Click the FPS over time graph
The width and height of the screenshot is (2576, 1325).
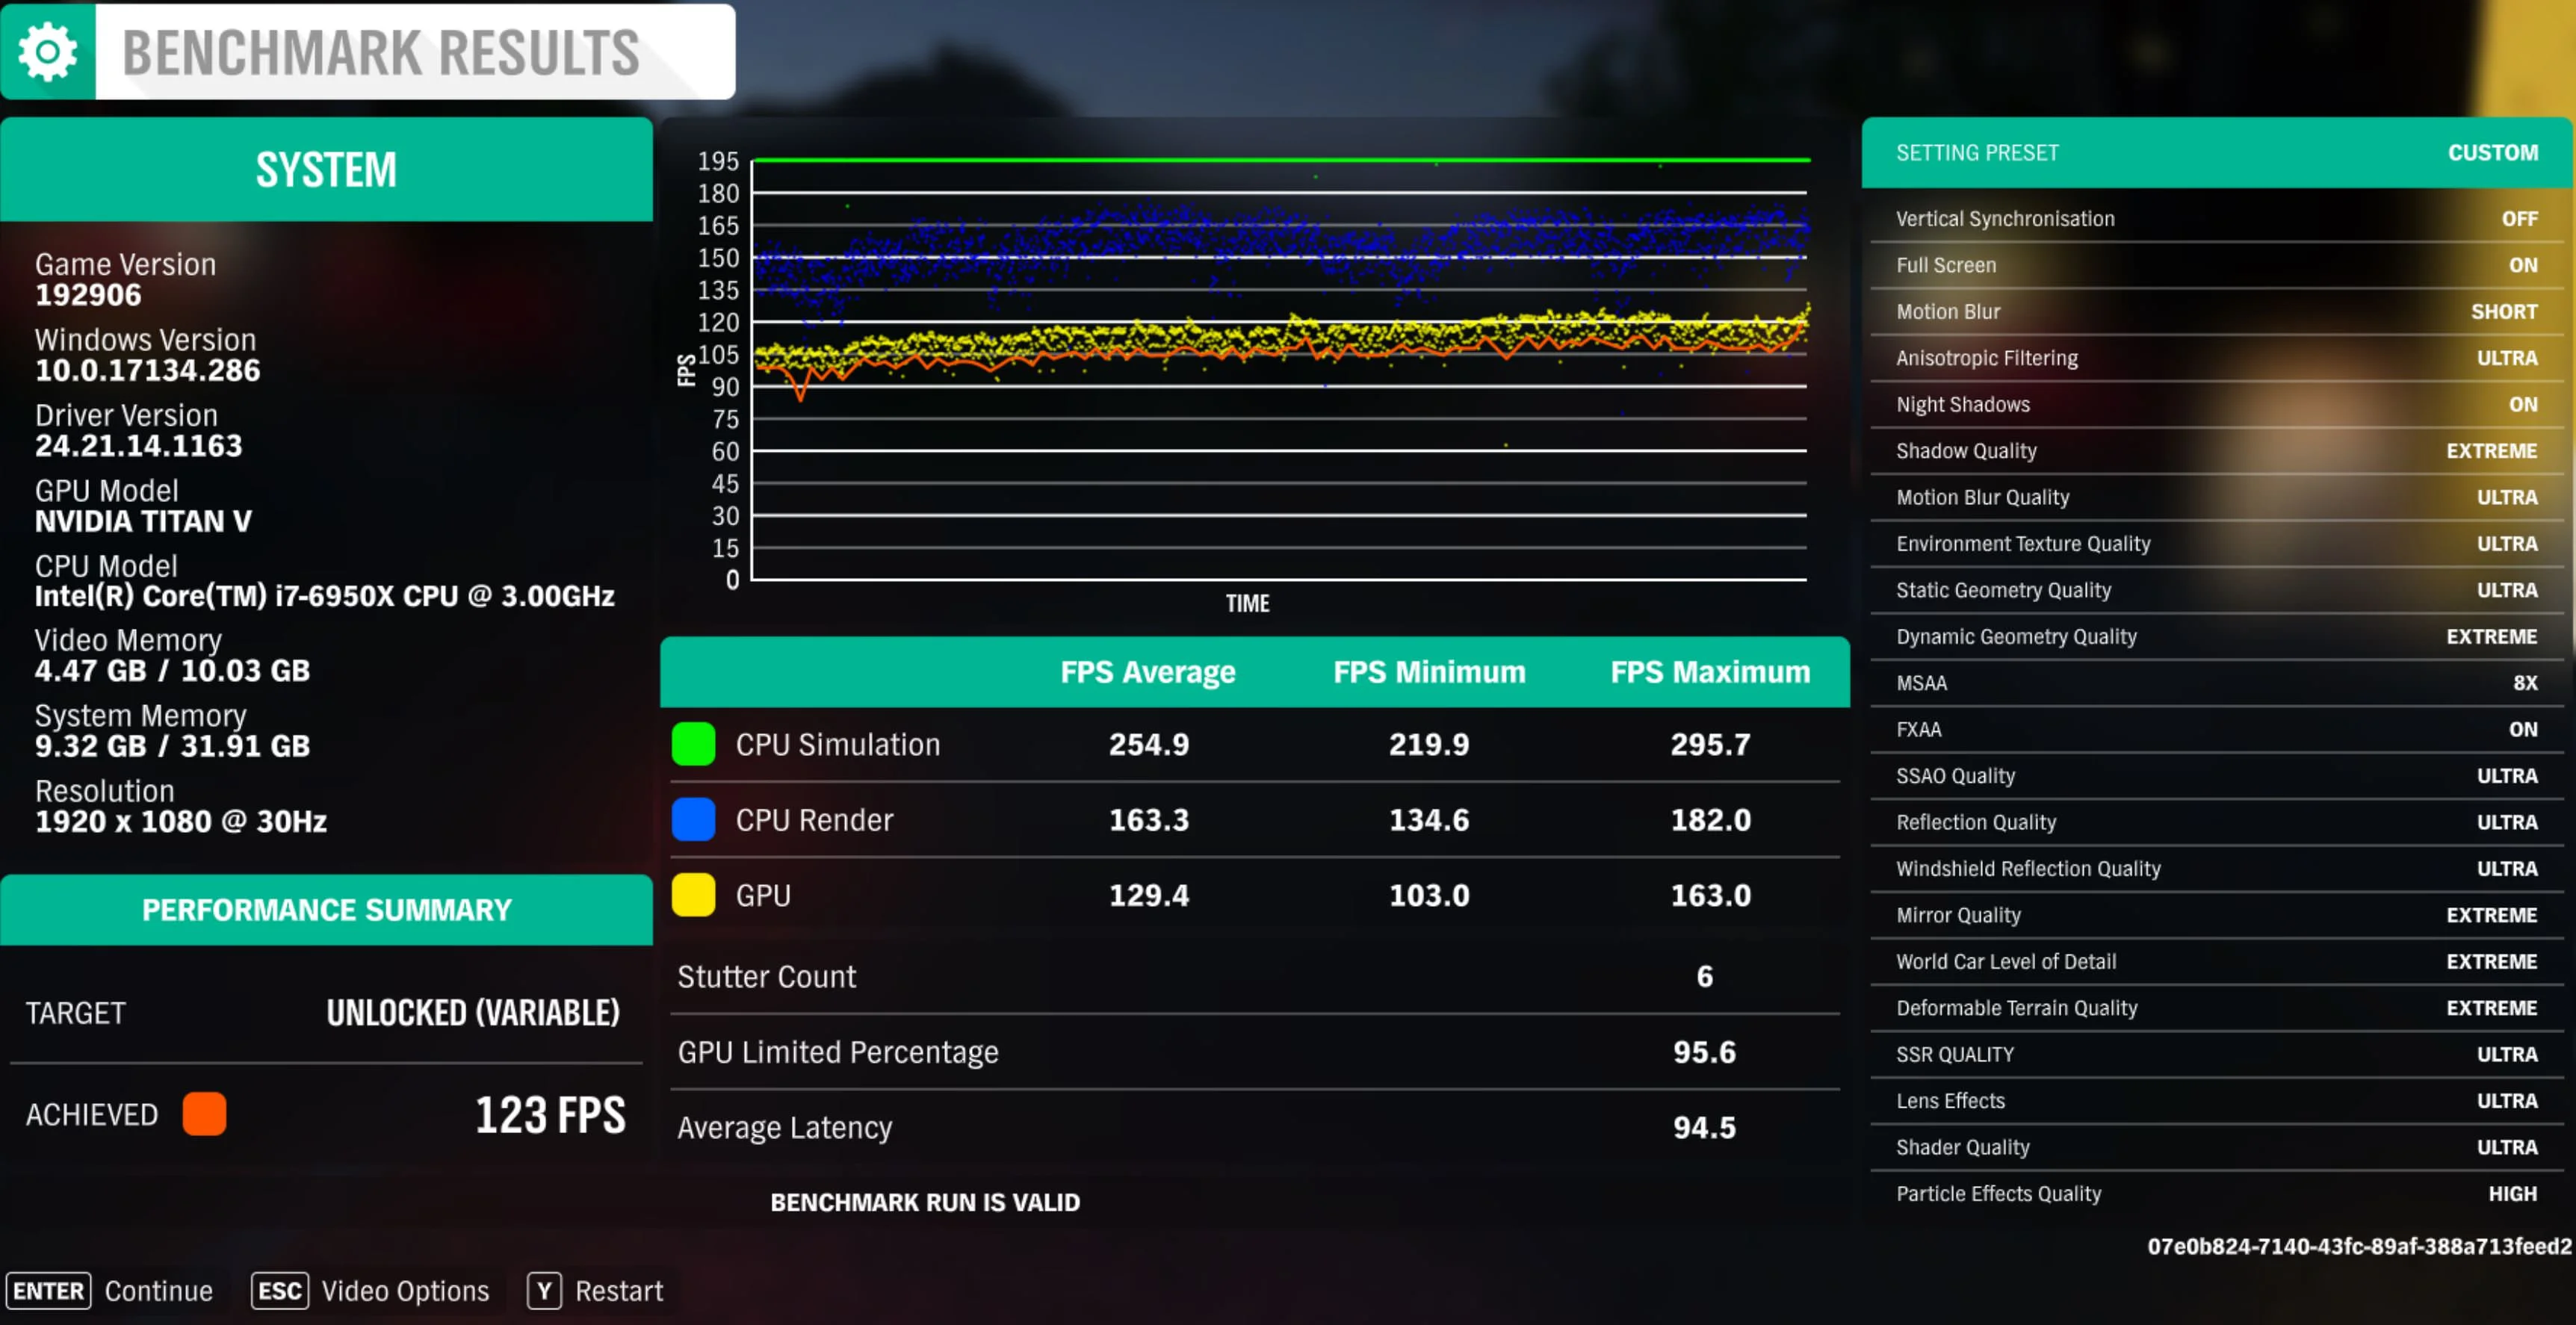click(1279, 370)
